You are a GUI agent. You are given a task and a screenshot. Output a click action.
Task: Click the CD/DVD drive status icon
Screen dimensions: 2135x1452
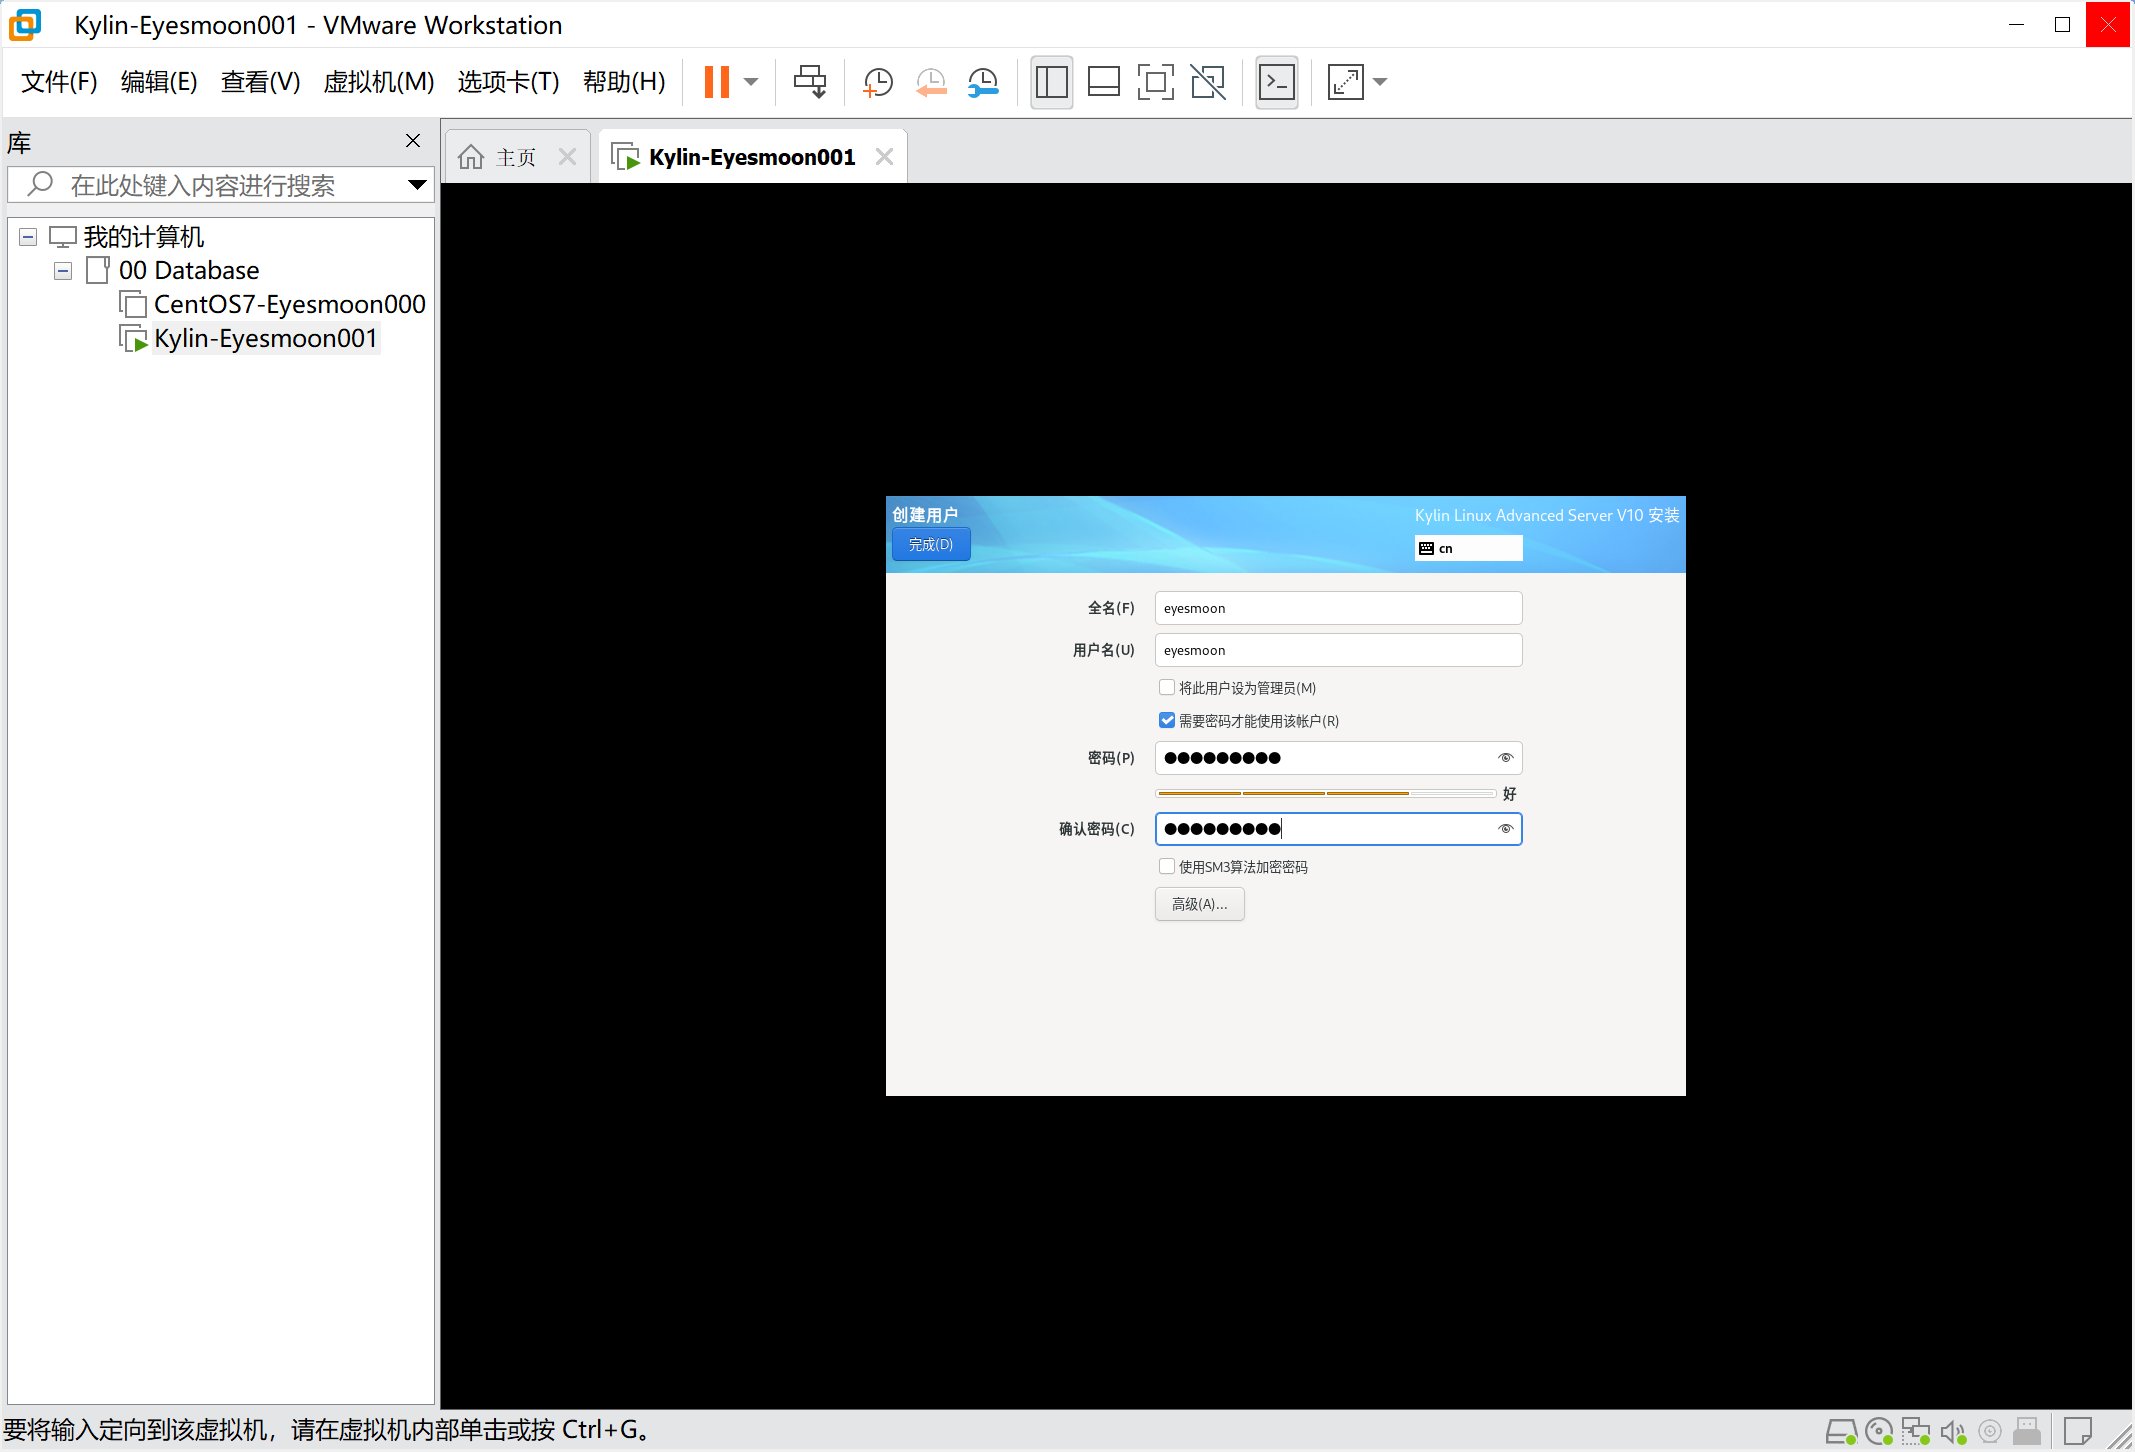pos(1879,1432)
